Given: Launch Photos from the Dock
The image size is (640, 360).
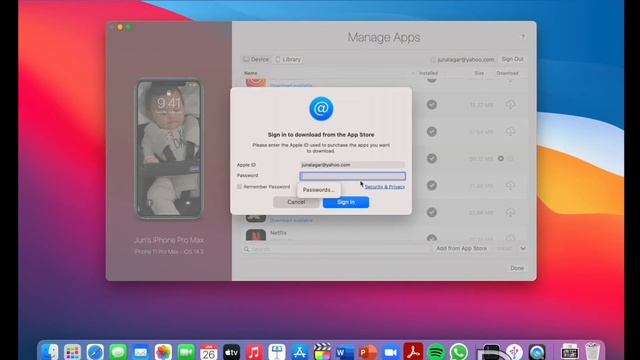Looking at the screenshot, I should pyautogui.click(x=163, y=352).
